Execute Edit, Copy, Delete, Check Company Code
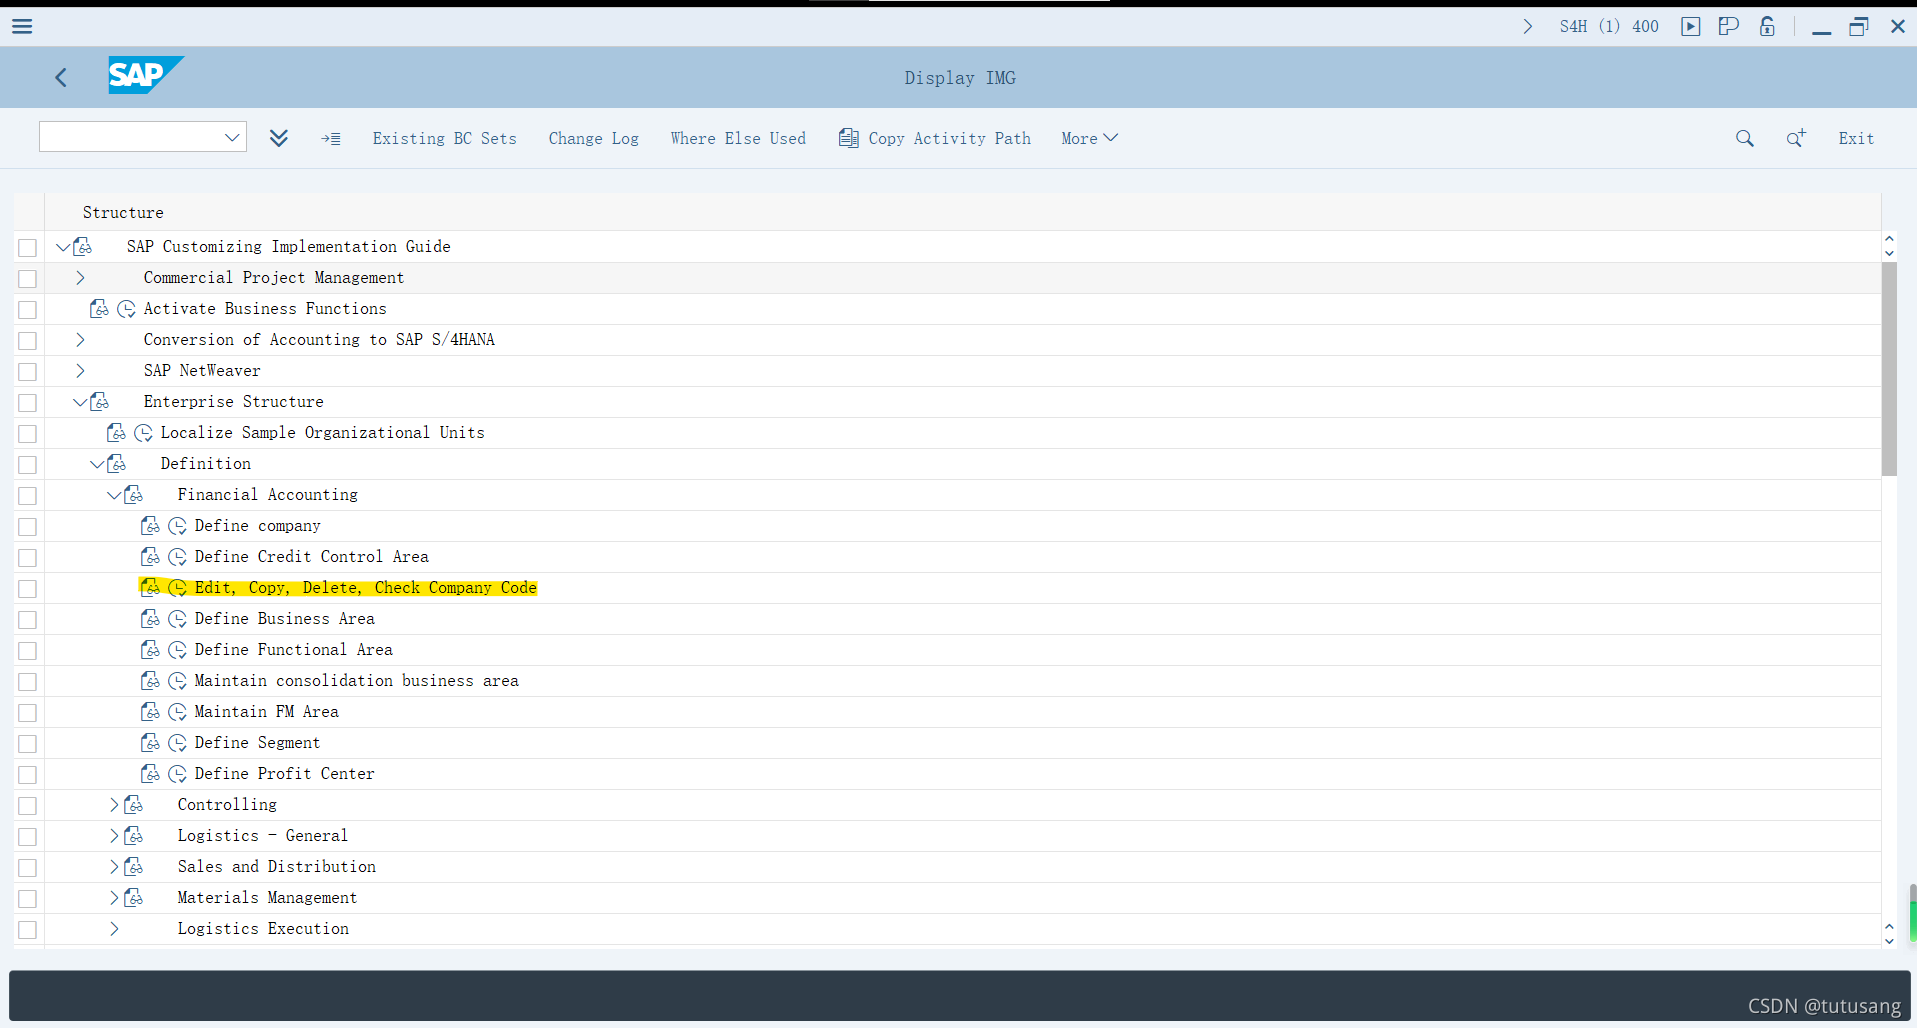This screenshot has height=1028, width=1917. (178, 588)
